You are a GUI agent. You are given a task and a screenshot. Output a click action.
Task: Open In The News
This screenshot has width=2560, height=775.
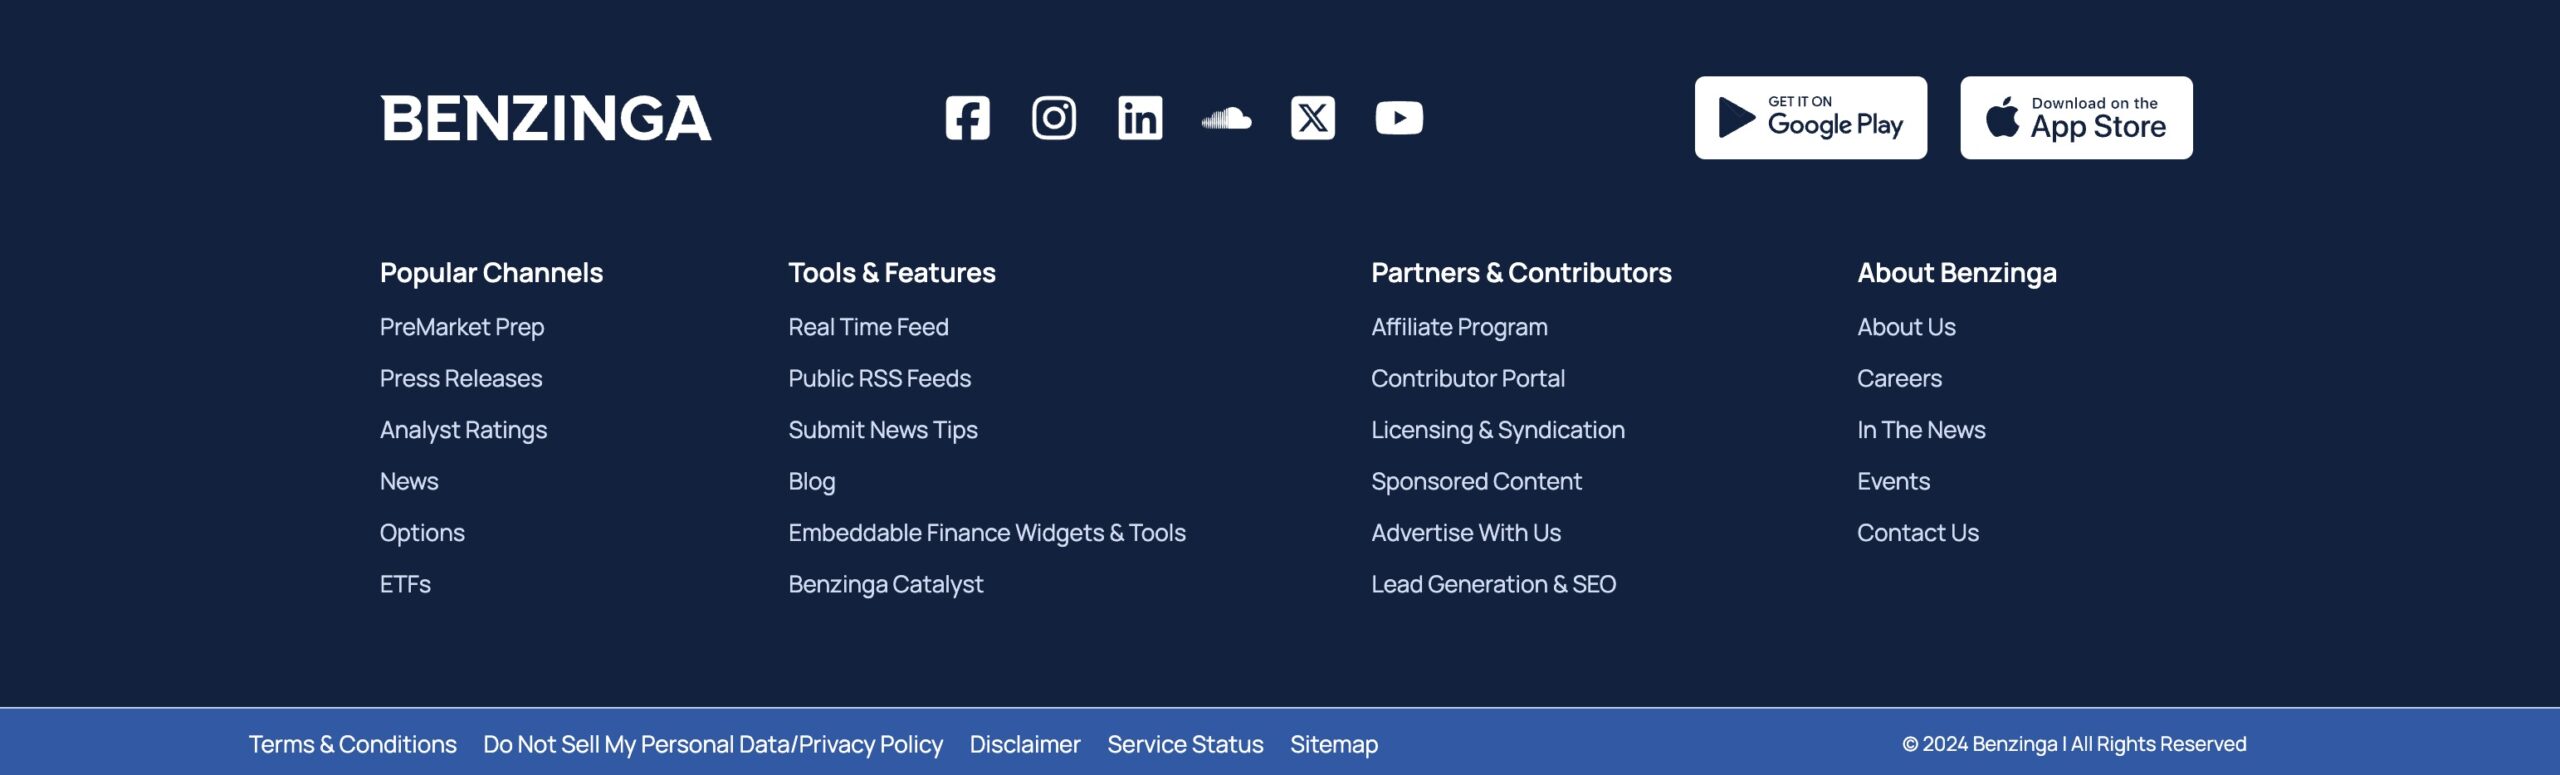tap(1921, 430)
